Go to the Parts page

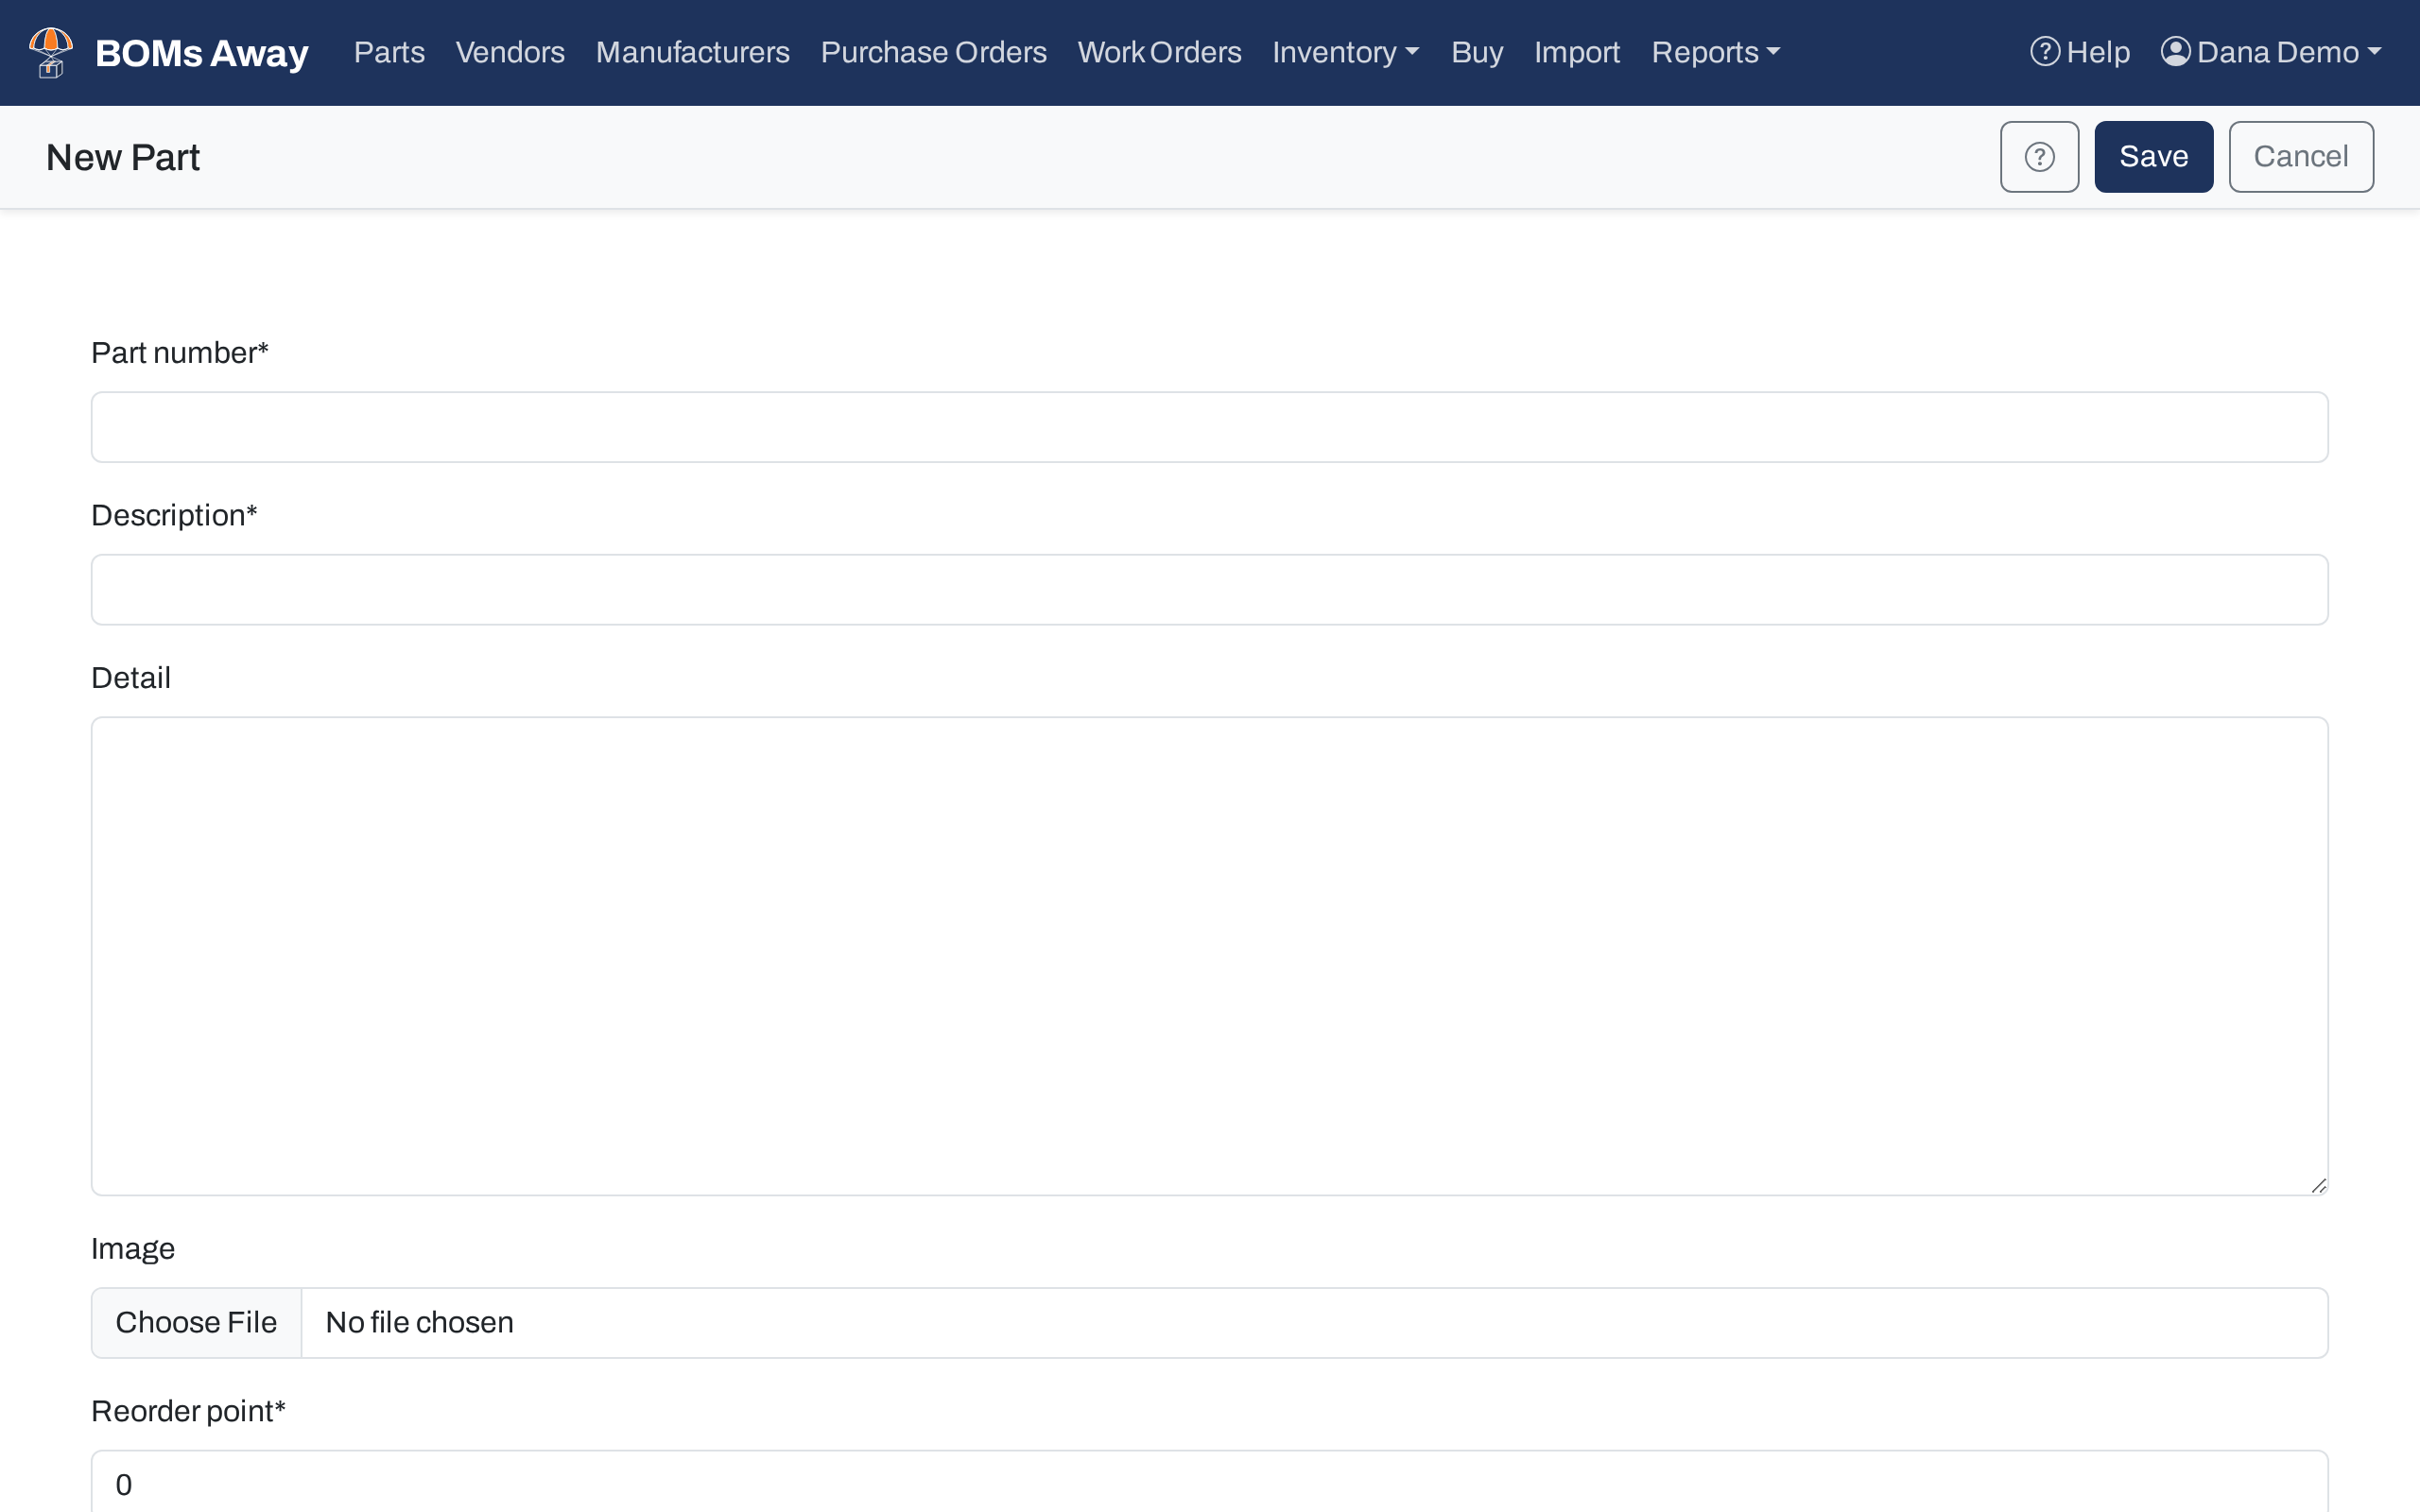(389, 52)
